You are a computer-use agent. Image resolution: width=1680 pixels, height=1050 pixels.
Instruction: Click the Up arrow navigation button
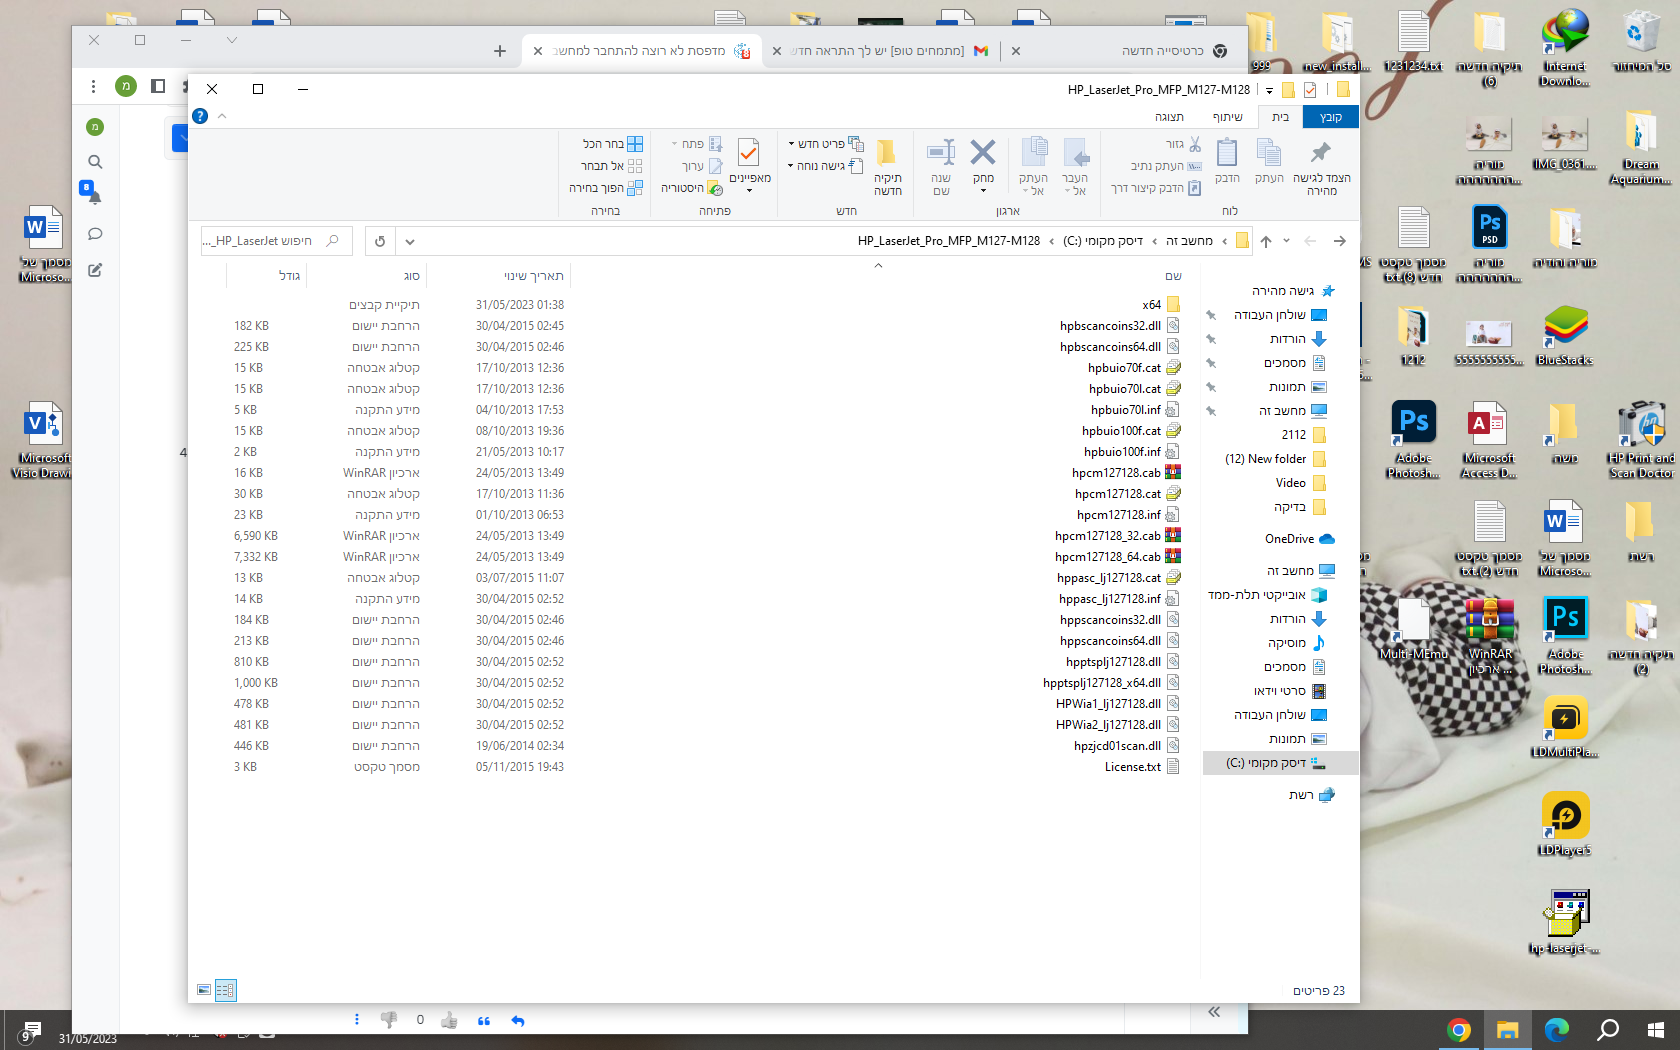1266,241
